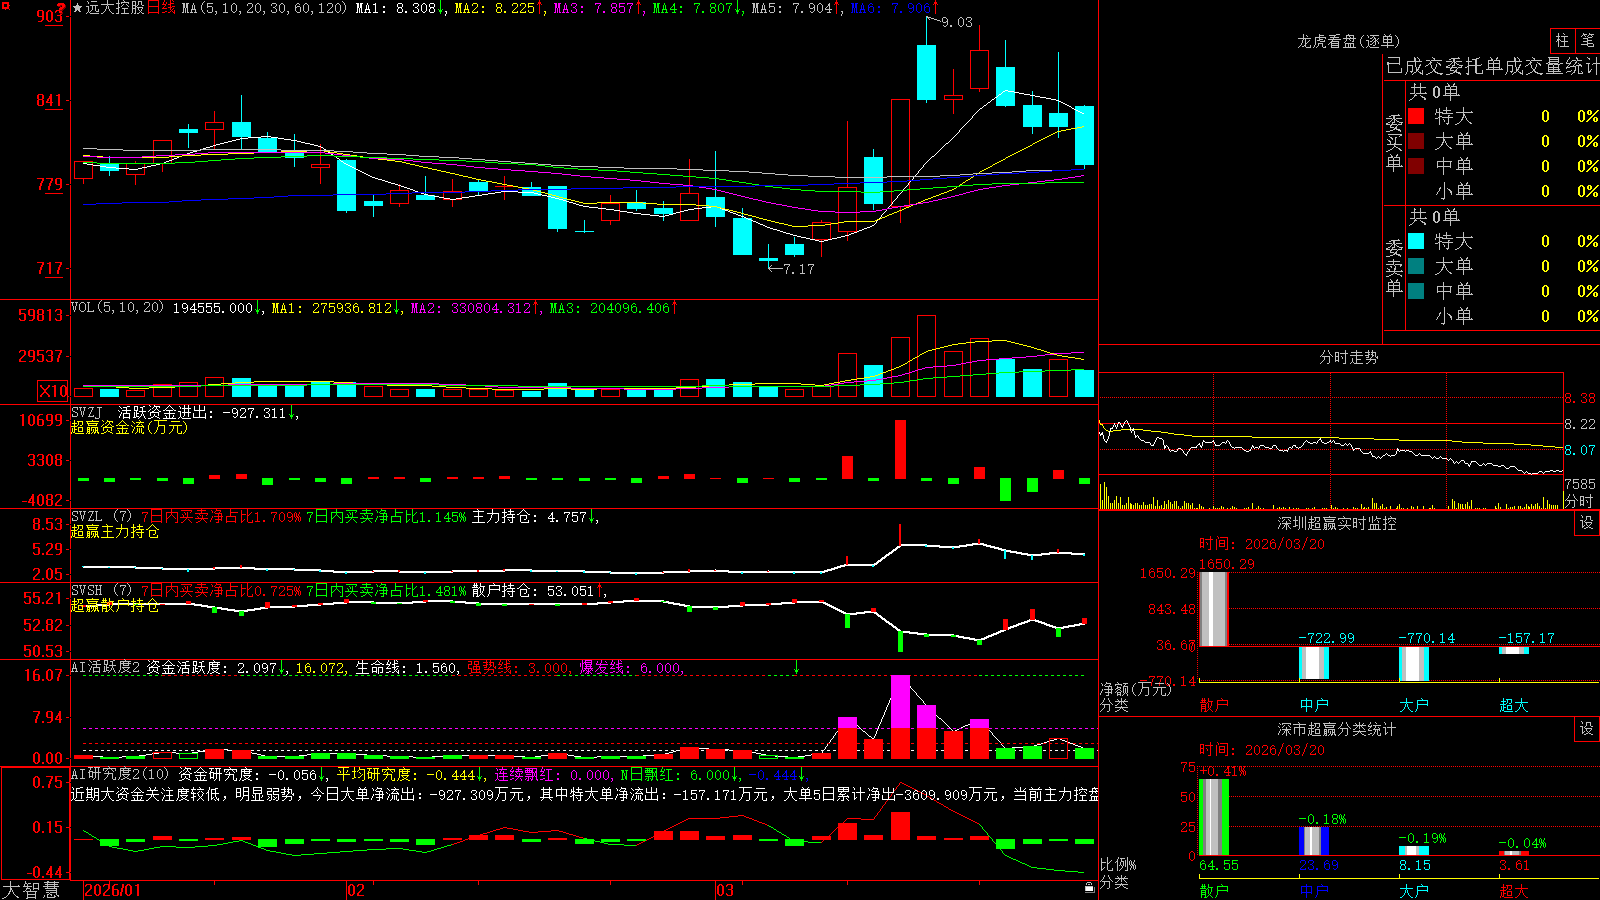The image size is (1600, 900).
Task: Click the 超赢资金流(万元) label
Action: click(129, 427)
